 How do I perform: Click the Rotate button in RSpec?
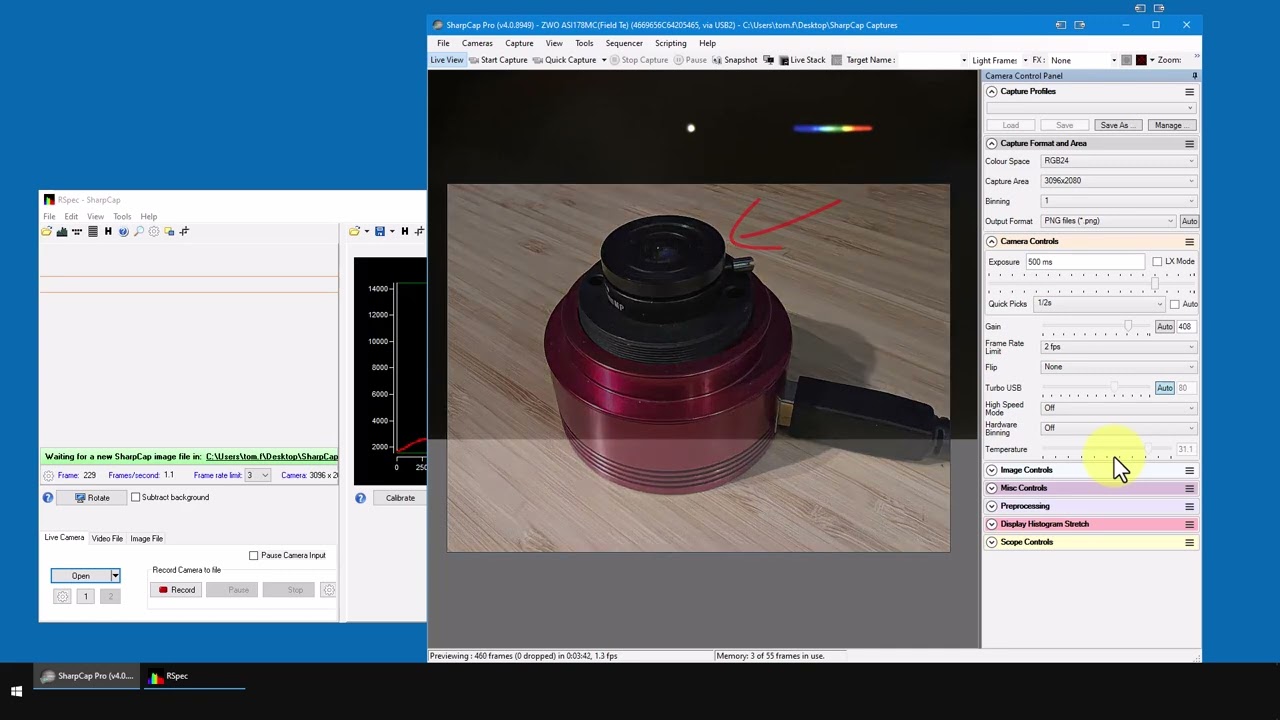click(x=92, y=497)
